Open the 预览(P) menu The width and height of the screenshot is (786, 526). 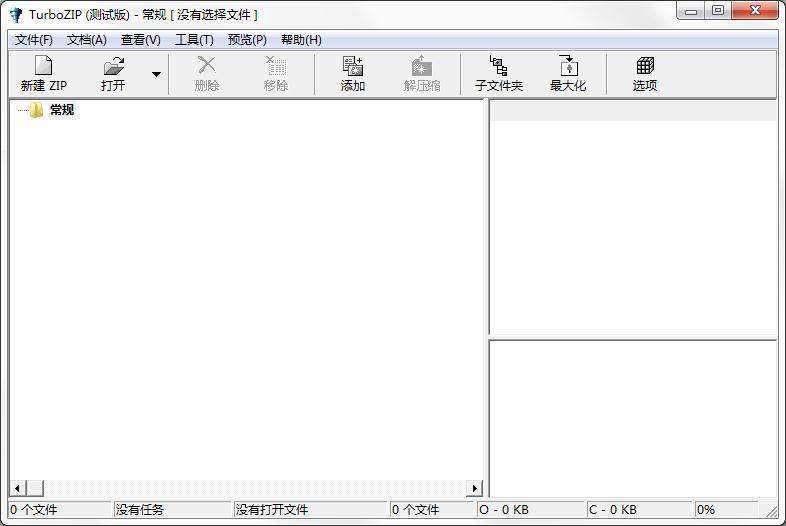247,40
